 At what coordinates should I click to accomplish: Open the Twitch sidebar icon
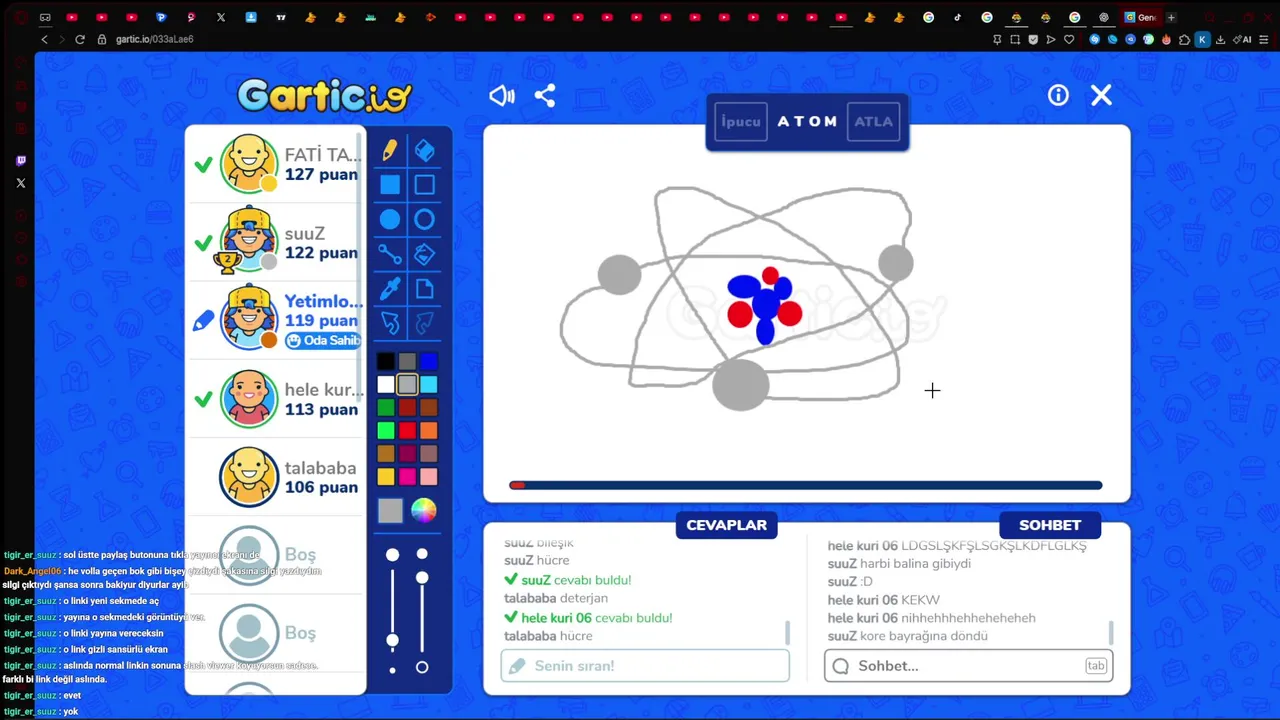click(21, 161)
